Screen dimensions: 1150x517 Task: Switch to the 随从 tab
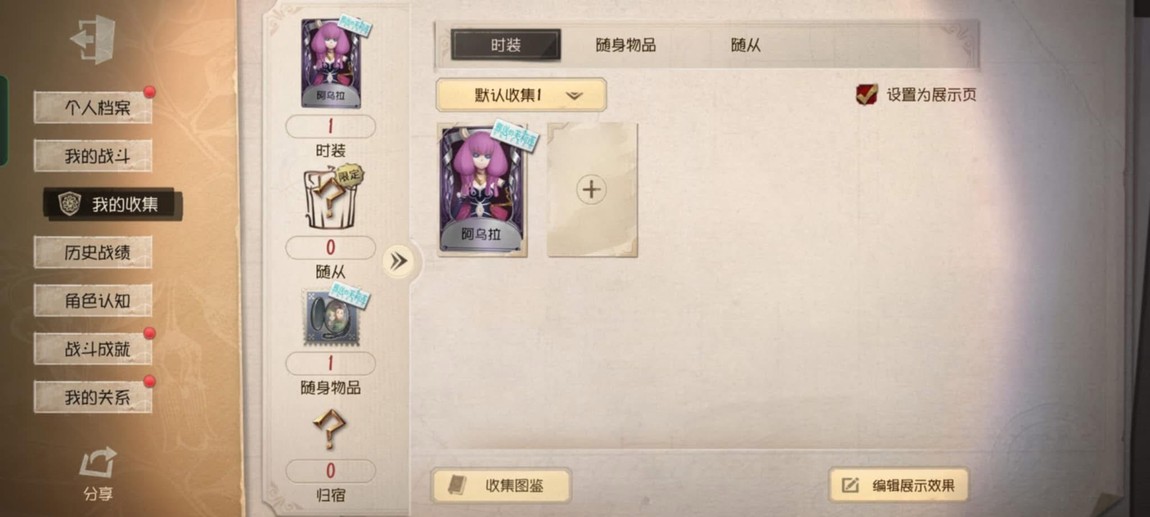coord(745,45)
